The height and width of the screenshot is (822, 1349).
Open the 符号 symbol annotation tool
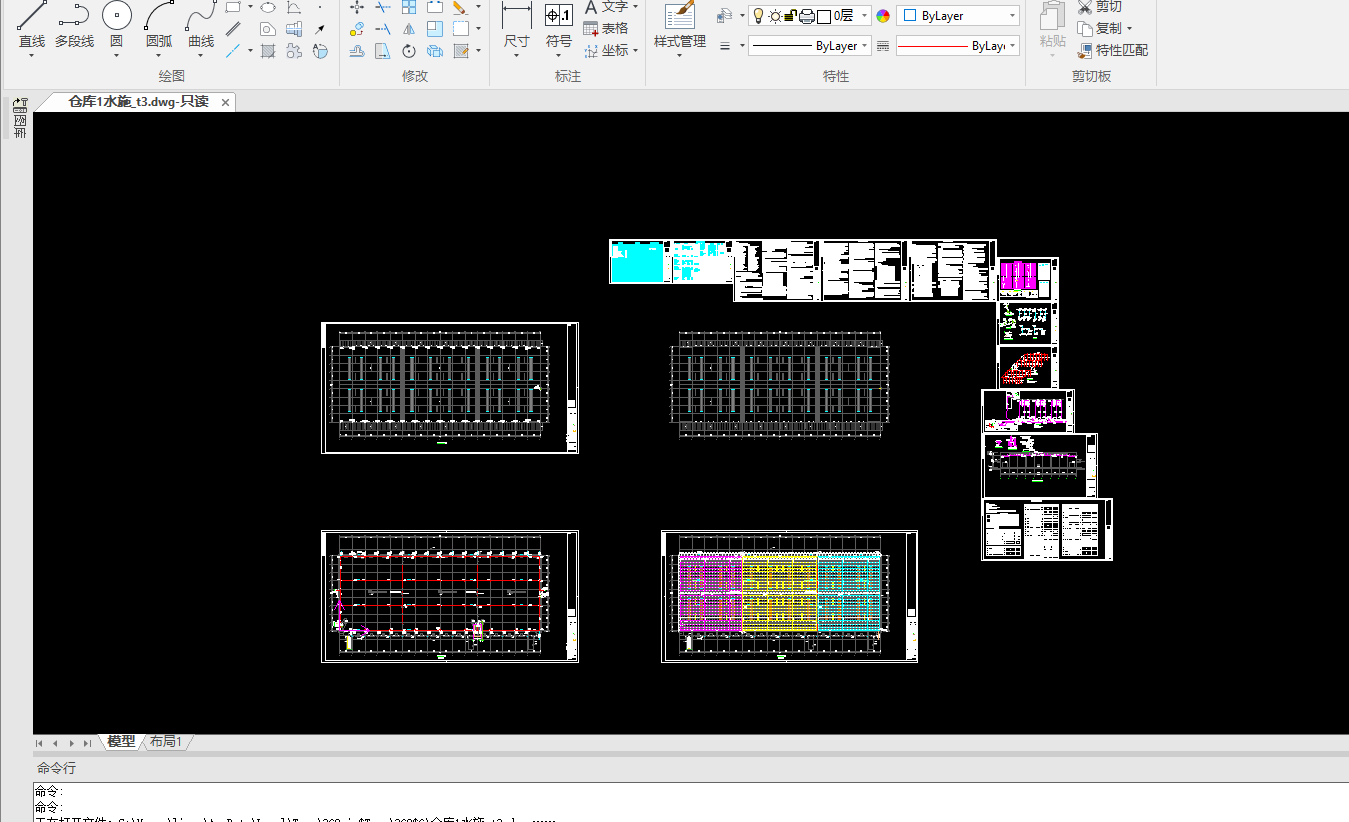pos(559,22)
